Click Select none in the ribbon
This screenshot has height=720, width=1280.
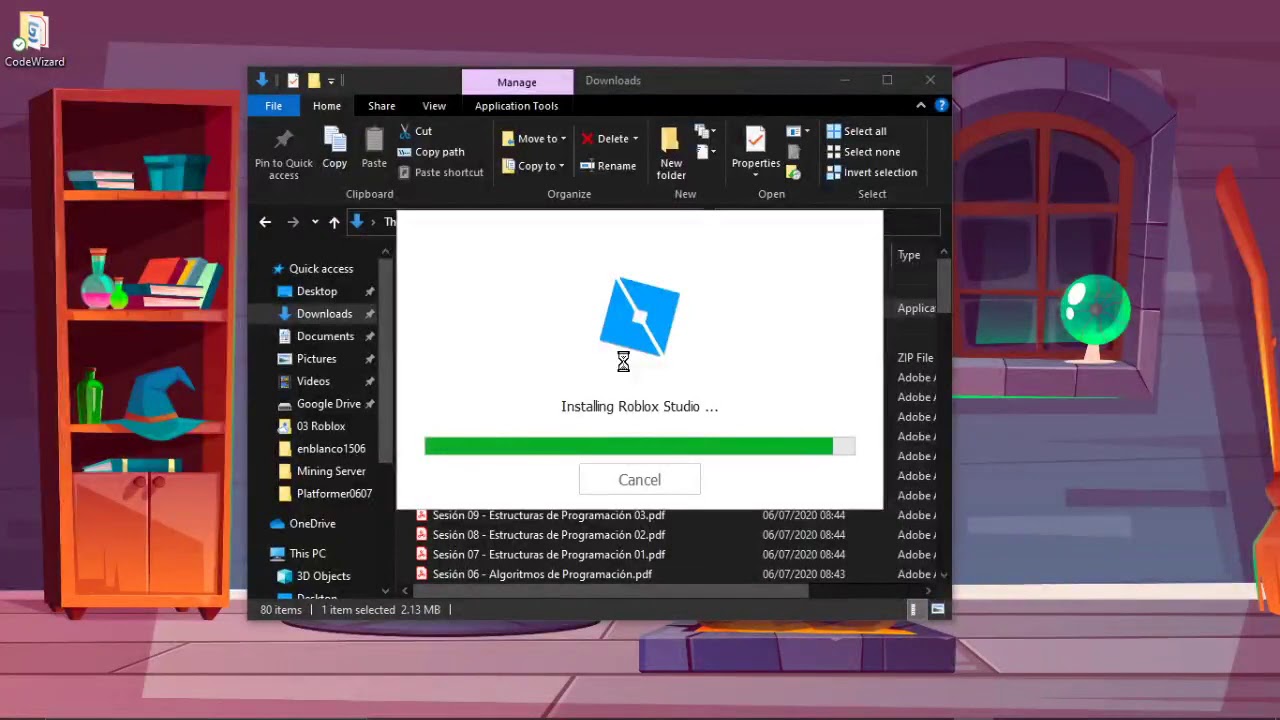tap(864, 152)
